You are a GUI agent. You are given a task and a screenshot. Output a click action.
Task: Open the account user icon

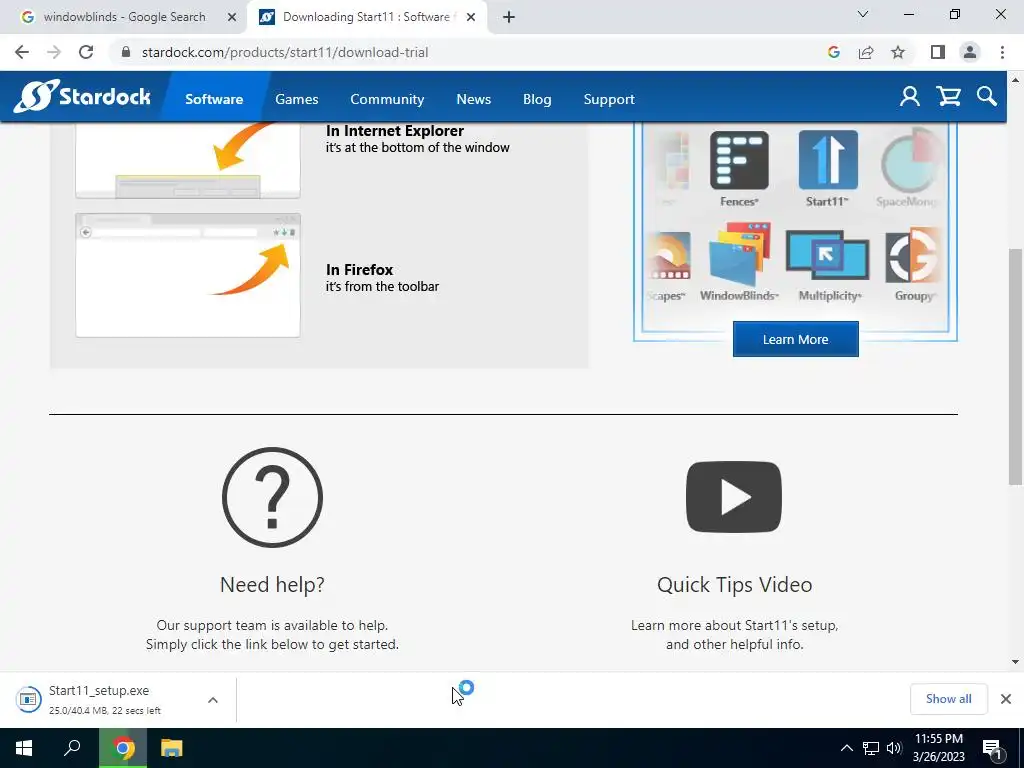pos(910,97)
